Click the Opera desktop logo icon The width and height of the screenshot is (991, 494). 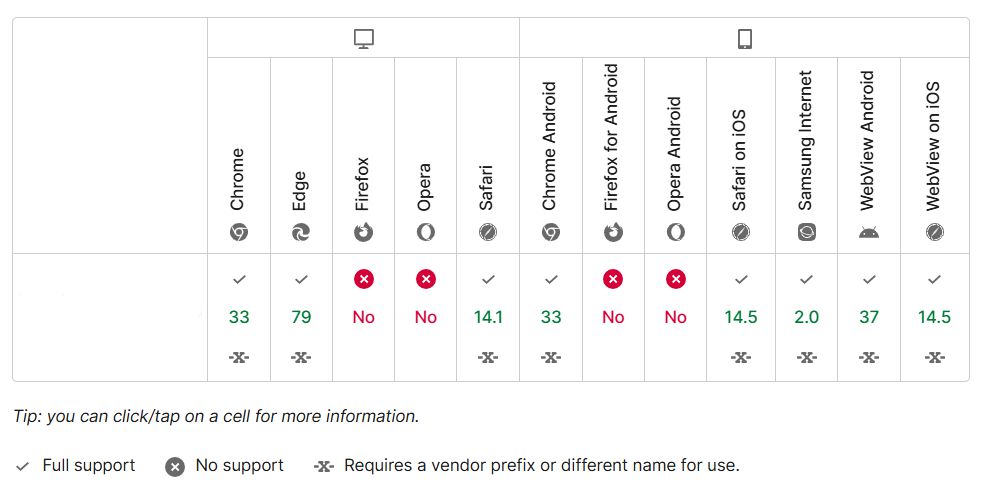click(426, 232)
